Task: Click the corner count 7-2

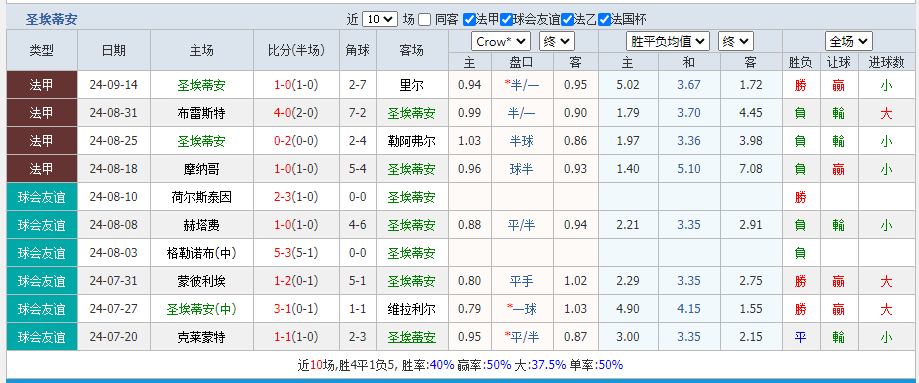Action: (x=358, y=113)
